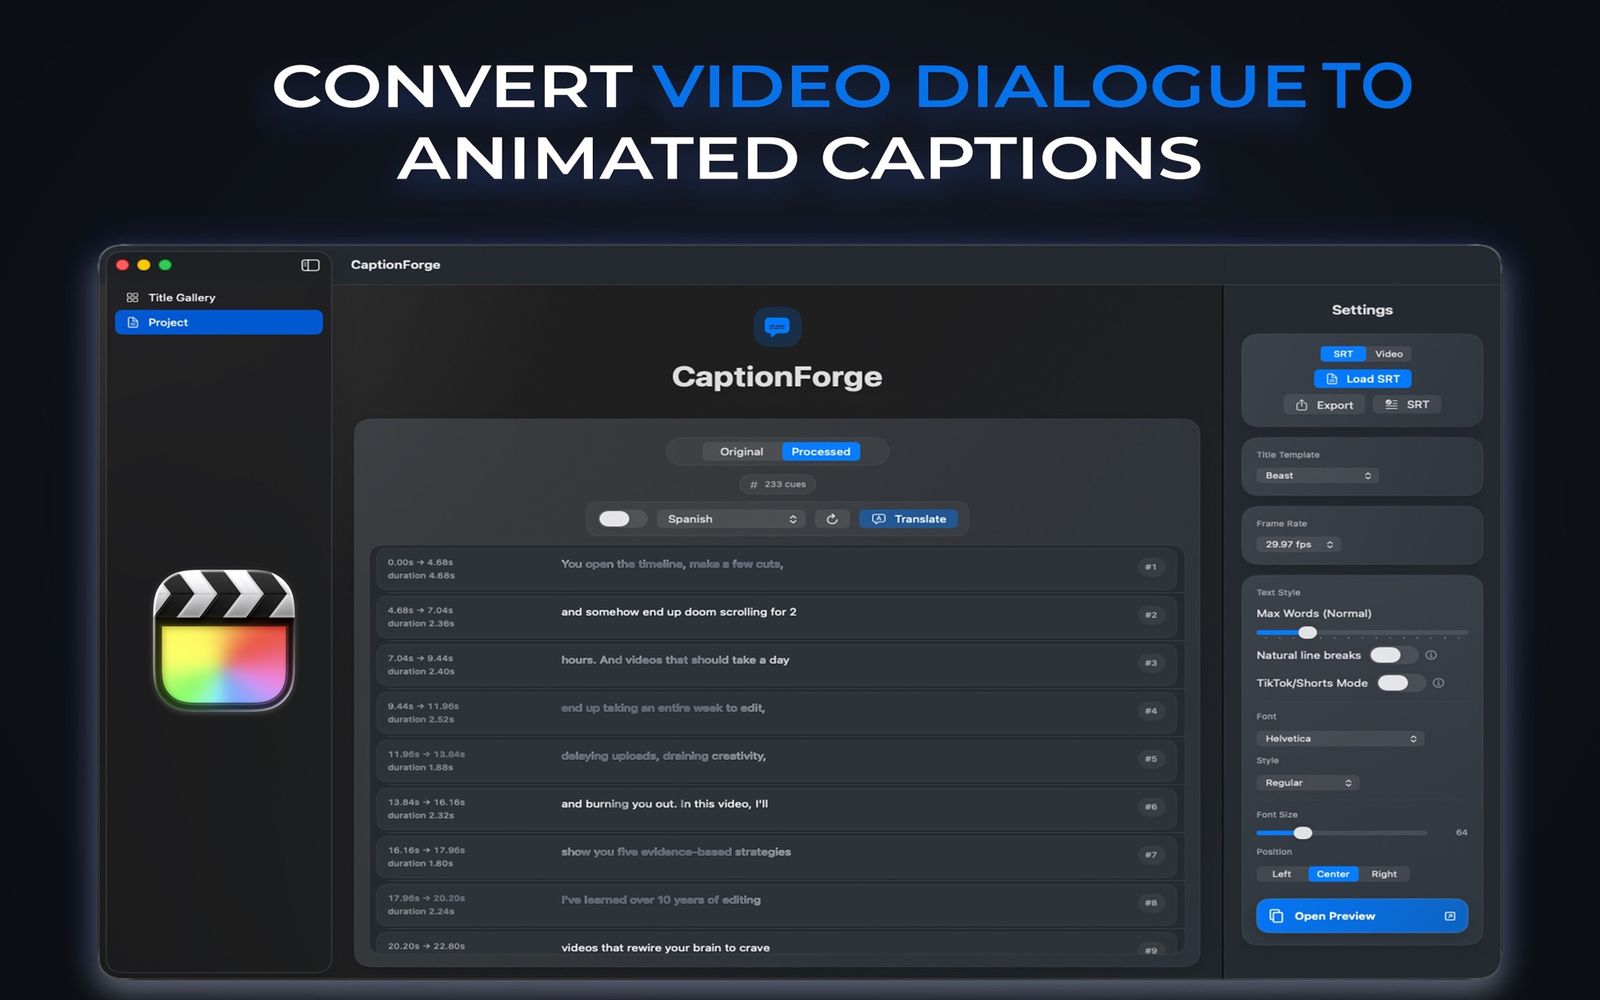Switch to the Processed tab
The image size is (1600, 1000).
(x=821, y=452)
